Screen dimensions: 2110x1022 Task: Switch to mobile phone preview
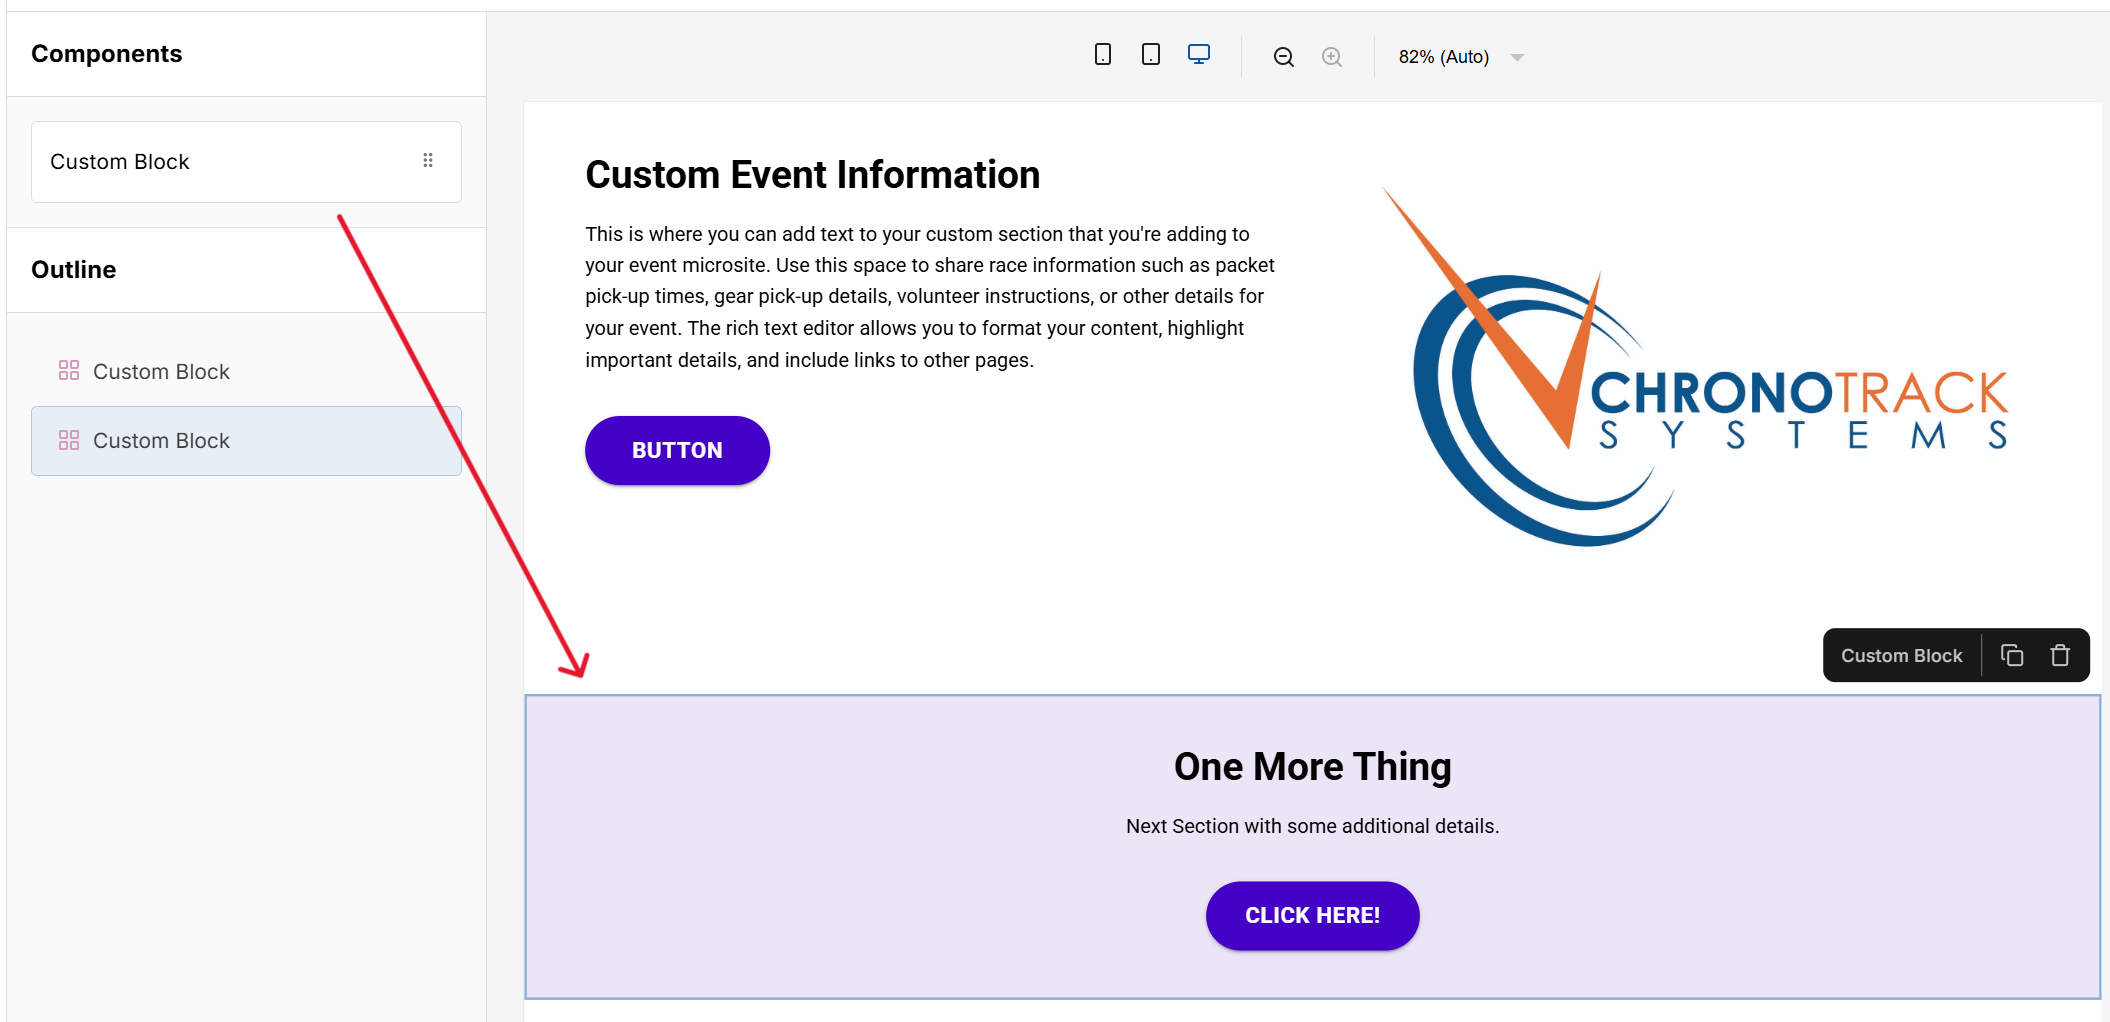[1102, 55]
